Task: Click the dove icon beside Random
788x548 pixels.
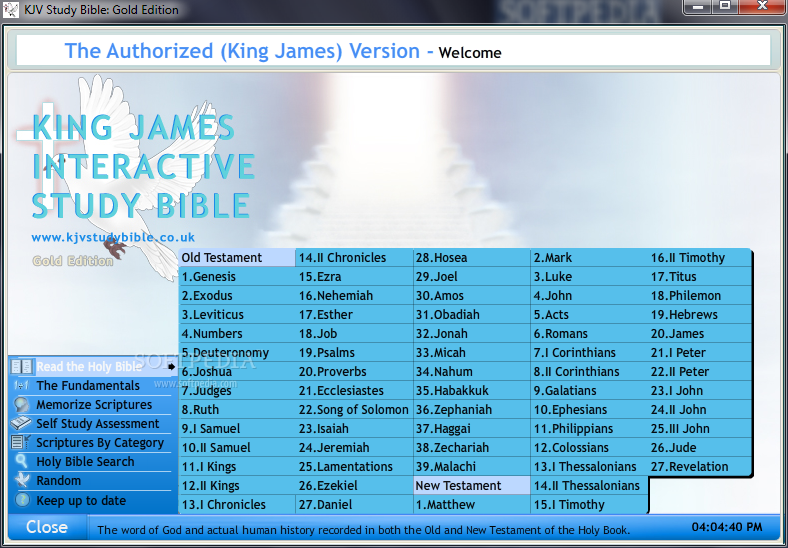Action: point(22,480)
